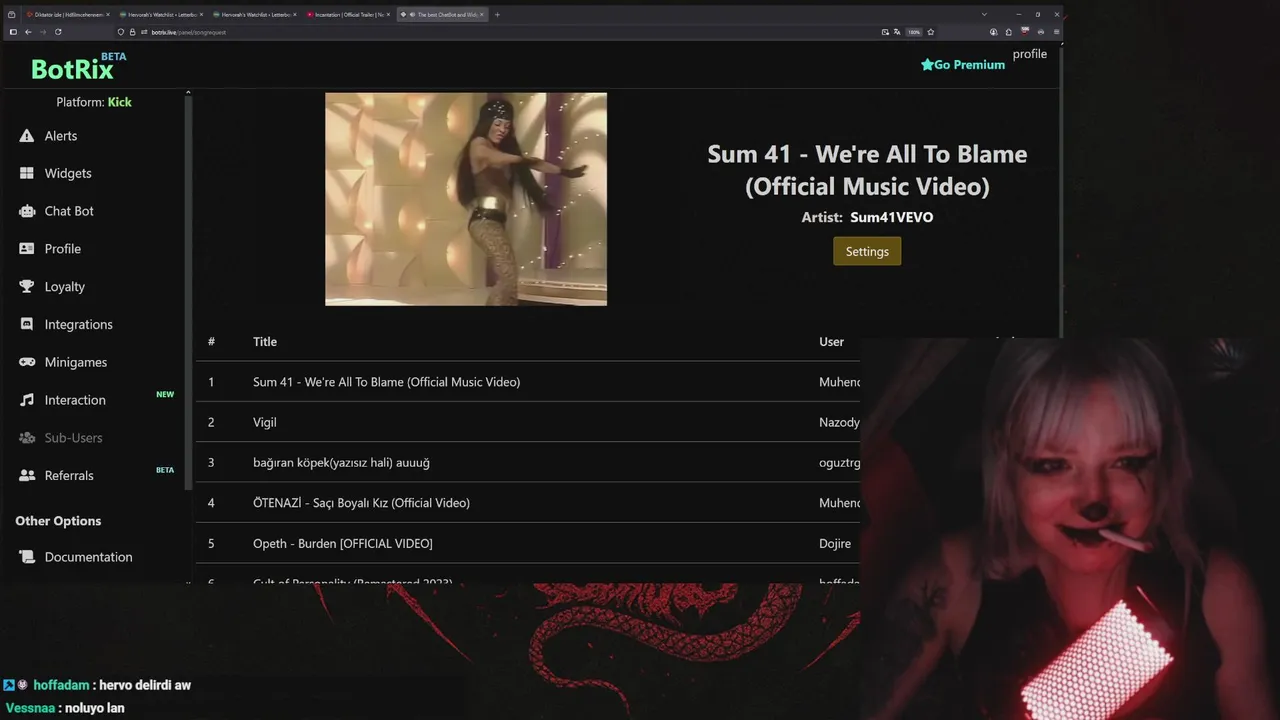Click the Documentation book icon

click(x=27, y=557)
